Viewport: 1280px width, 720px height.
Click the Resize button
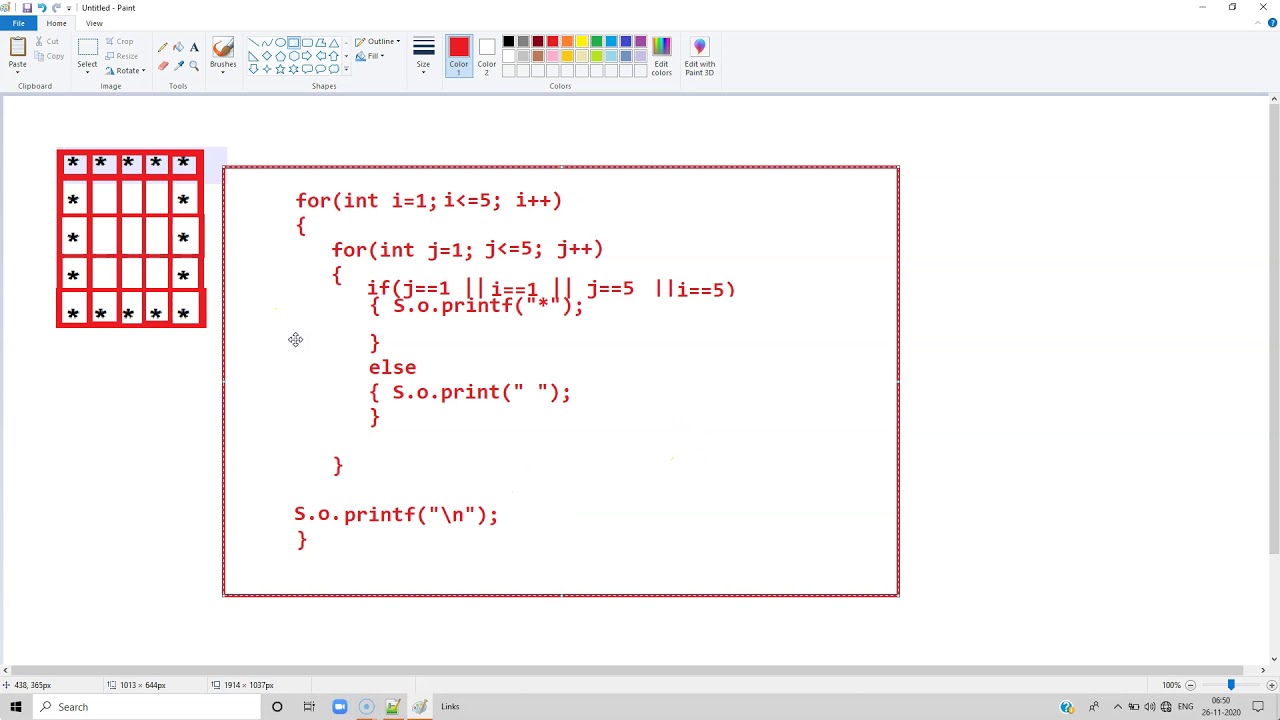click(121, 56)
